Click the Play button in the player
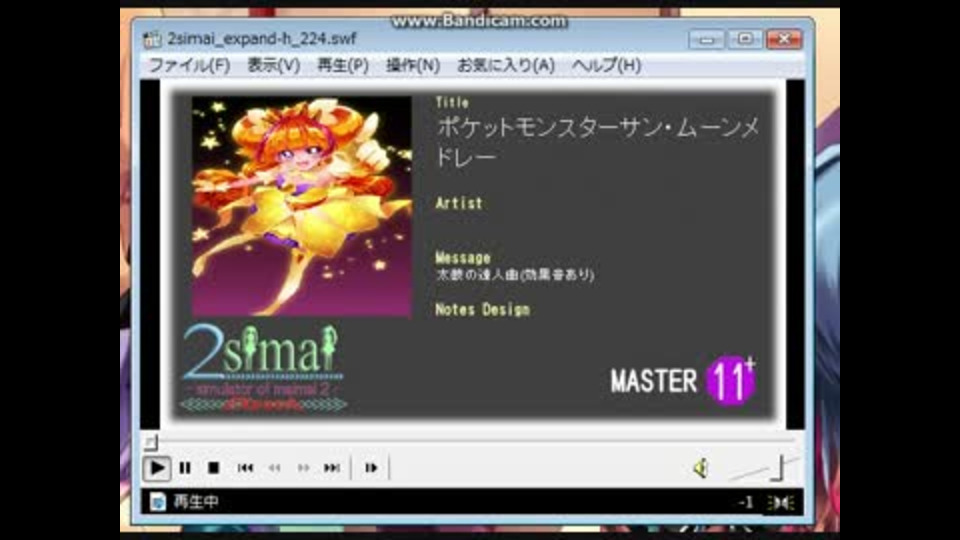Screen dimensions: 960x540 157,468
